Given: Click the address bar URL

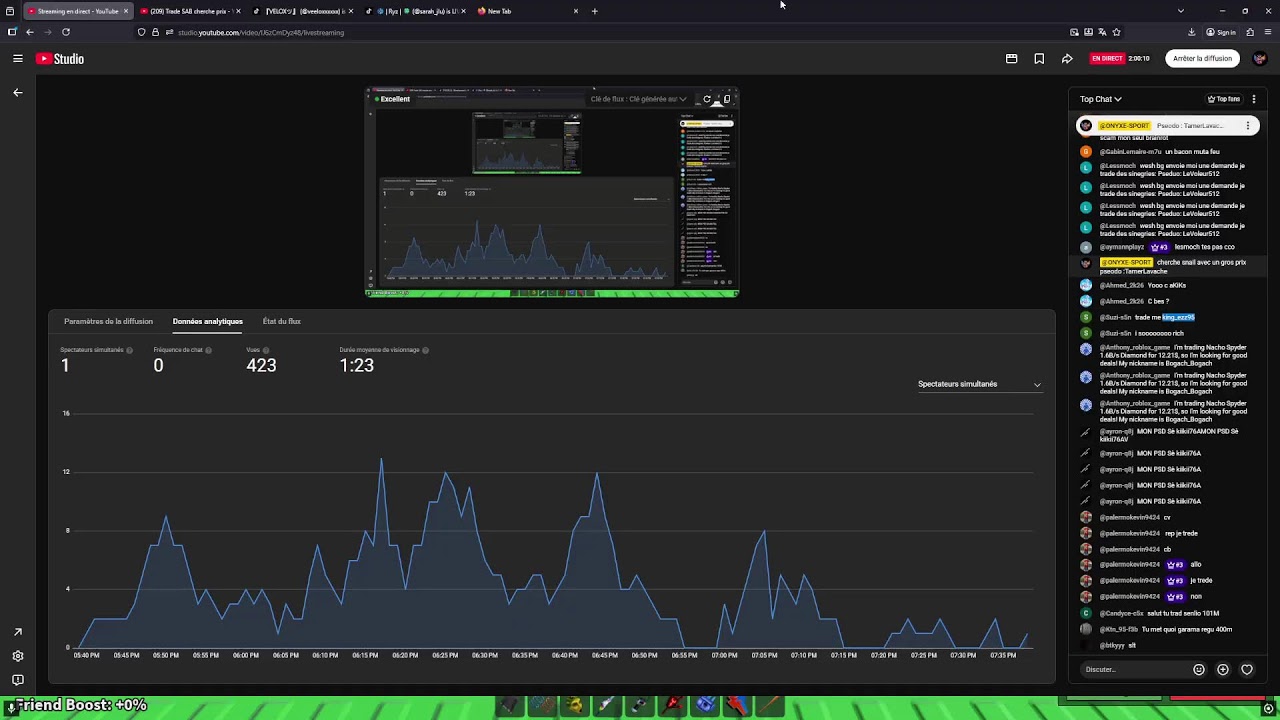Looking at the screenshot, I should click(260, 32).
